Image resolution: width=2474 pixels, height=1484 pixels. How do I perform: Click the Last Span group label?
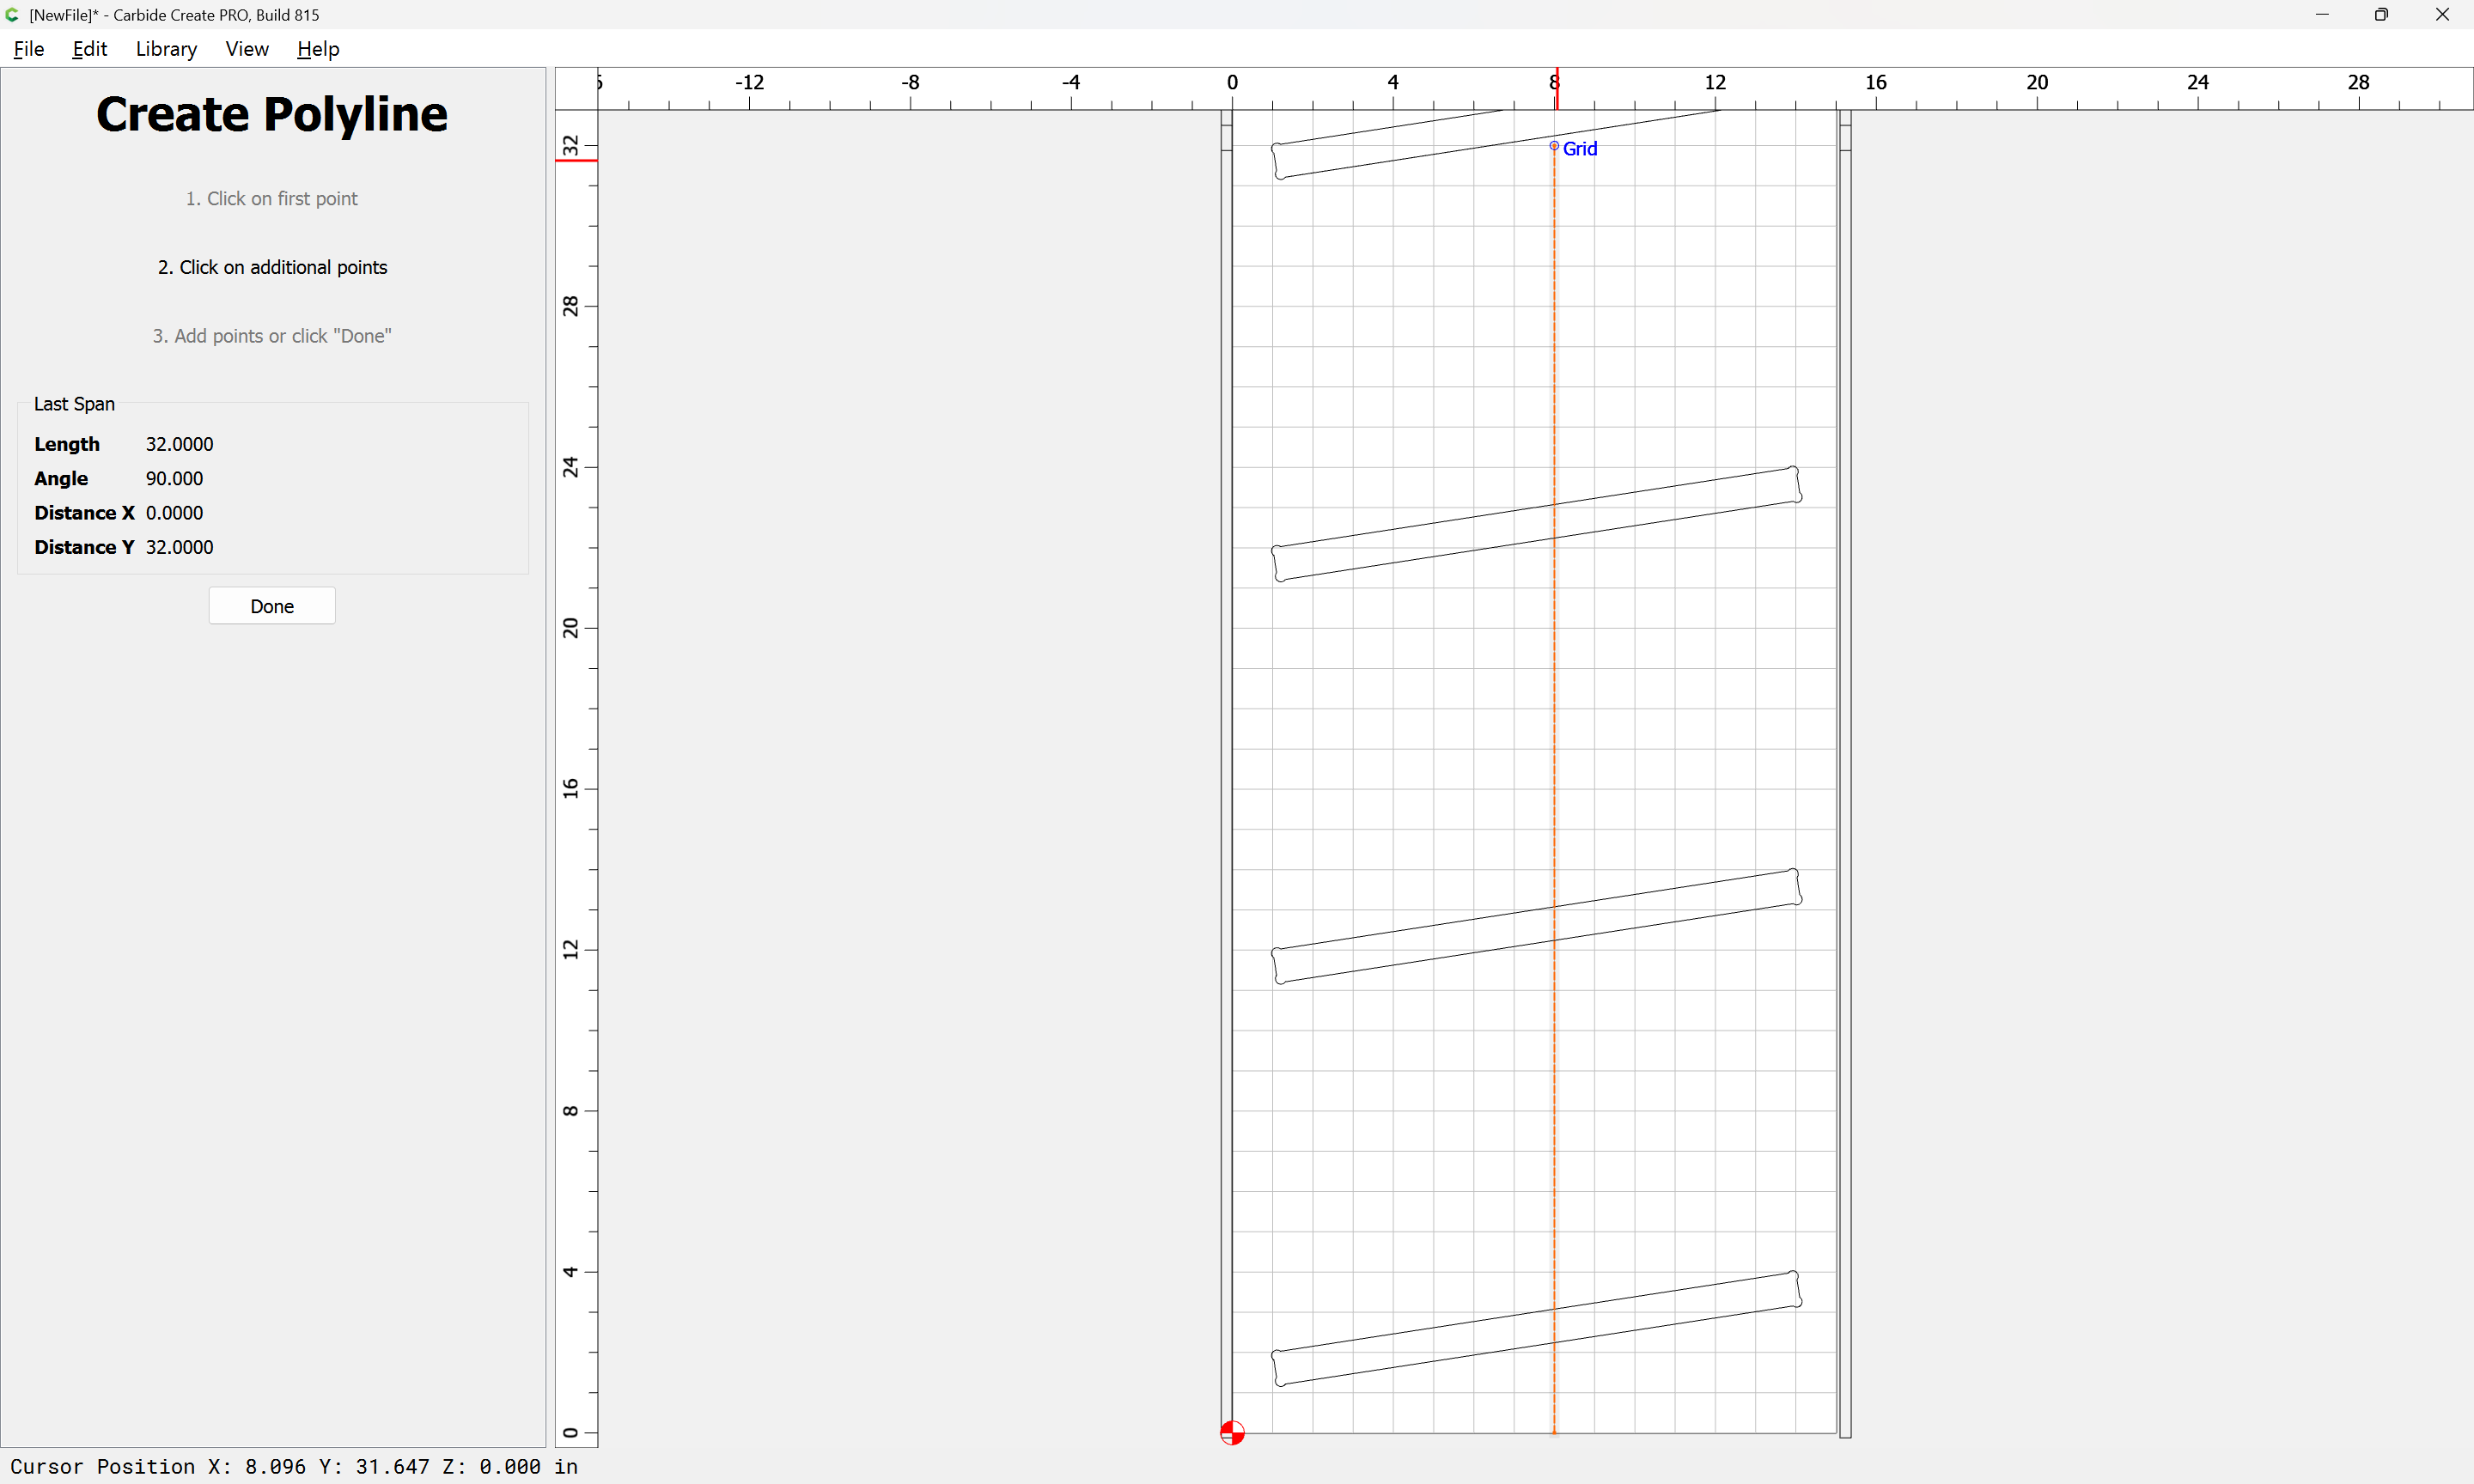click(x=74, y=404)
